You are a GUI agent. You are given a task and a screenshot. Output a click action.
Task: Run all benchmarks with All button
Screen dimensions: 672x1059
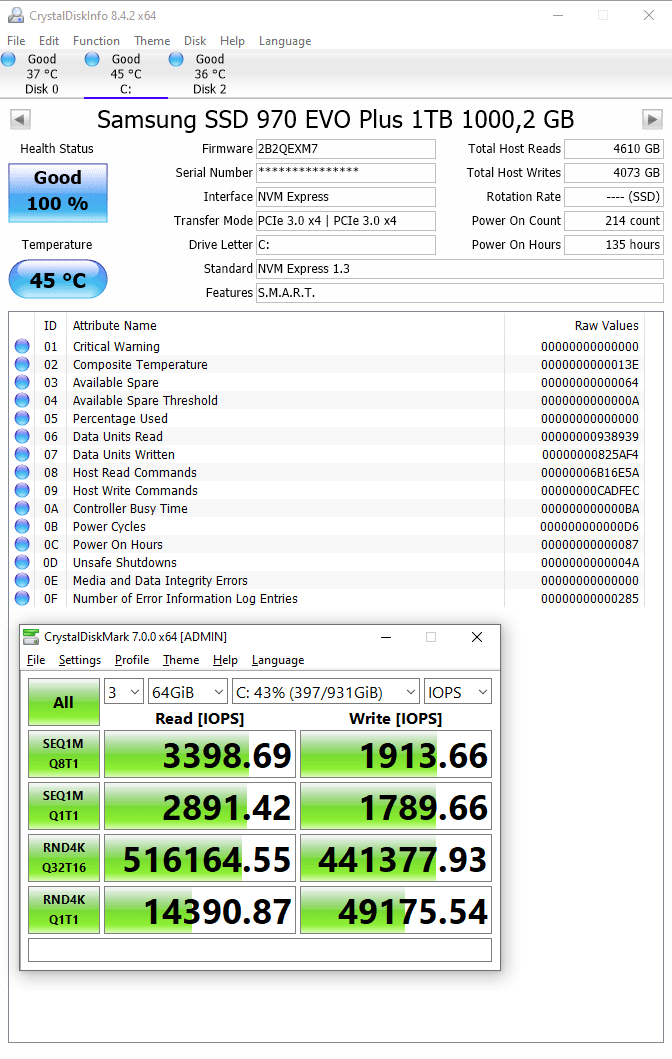(63, 702)
